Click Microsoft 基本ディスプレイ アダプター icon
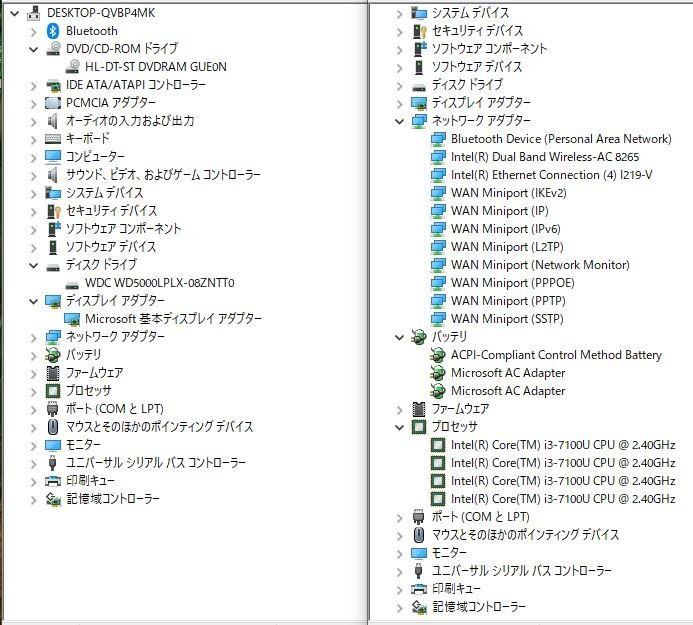Screen dimensions: 693x625 pos(72,319)
